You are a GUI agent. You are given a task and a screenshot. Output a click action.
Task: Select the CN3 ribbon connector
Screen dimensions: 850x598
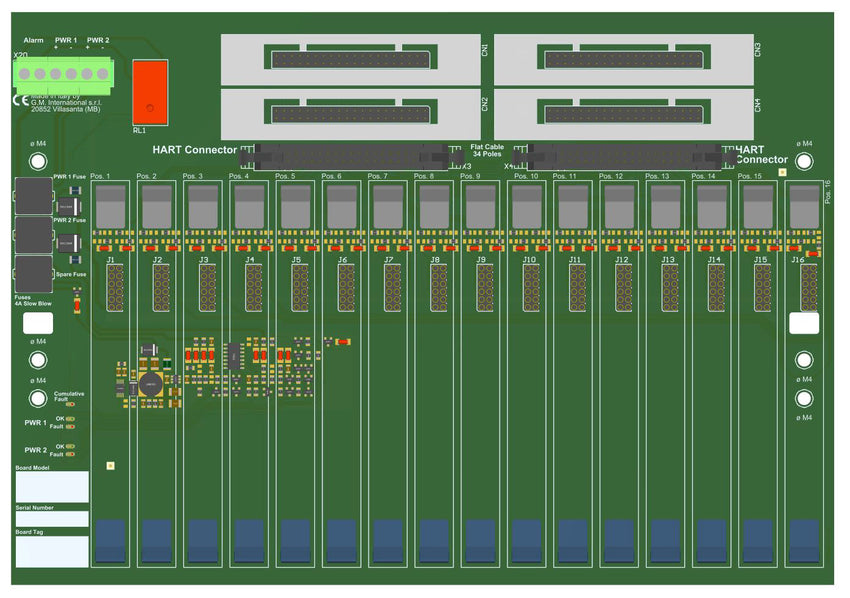pyautogui.click(x=623, y=59)
